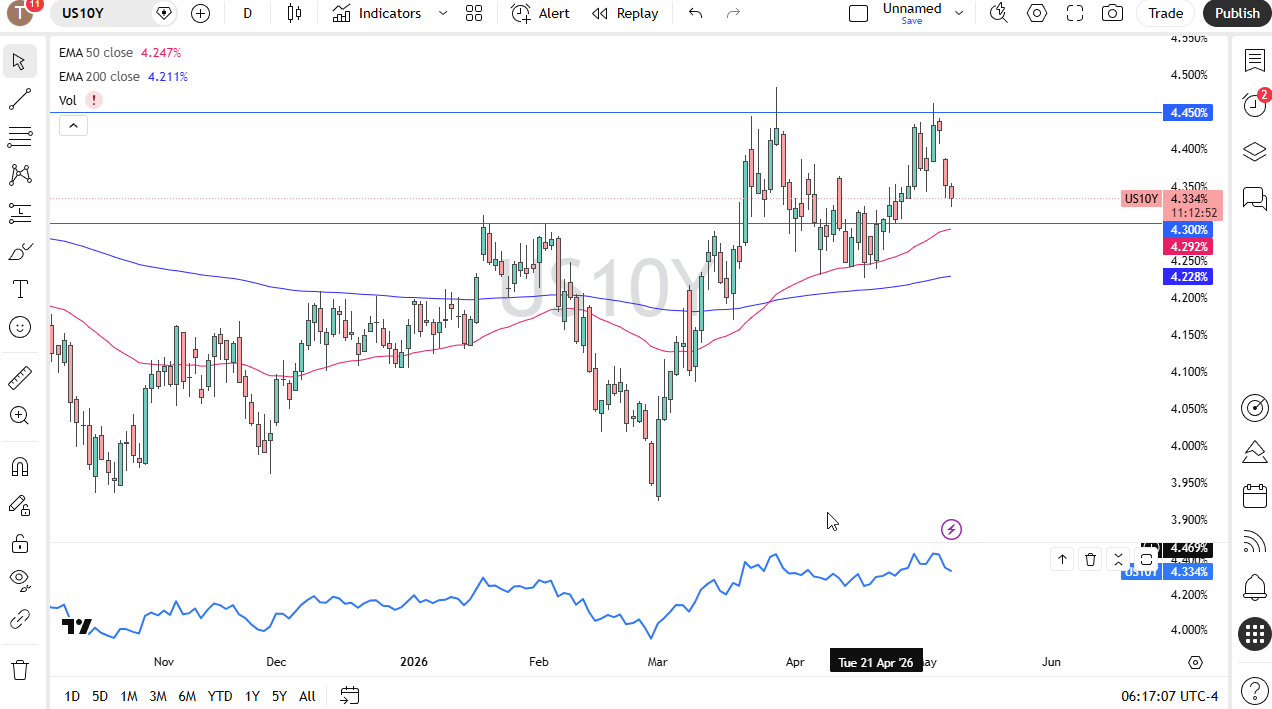Click the redo arrow

point(733,13)
